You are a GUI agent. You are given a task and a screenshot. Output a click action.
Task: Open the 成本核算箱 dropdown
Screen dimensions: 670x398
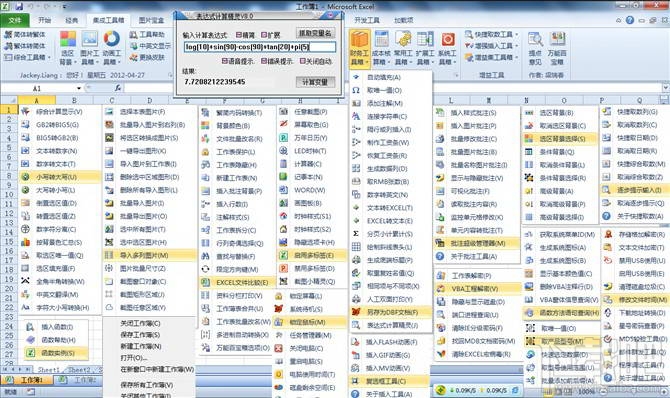(x=382, y=48)
